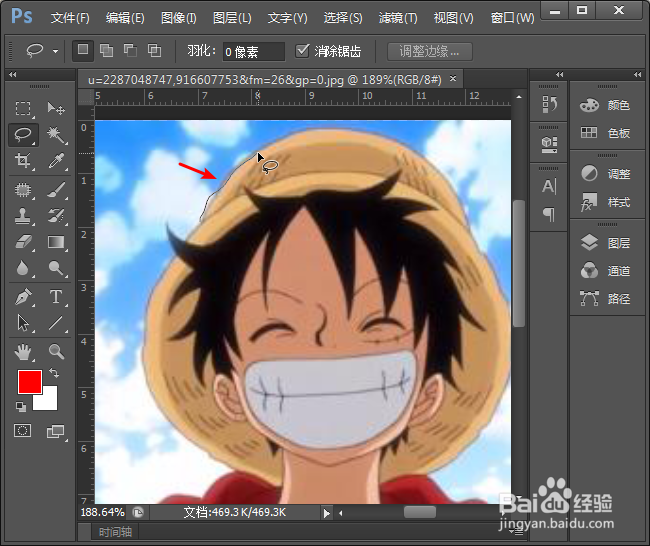Open the 图像(I) menu
Screen dimensions: 650x546
pos(179,18)
